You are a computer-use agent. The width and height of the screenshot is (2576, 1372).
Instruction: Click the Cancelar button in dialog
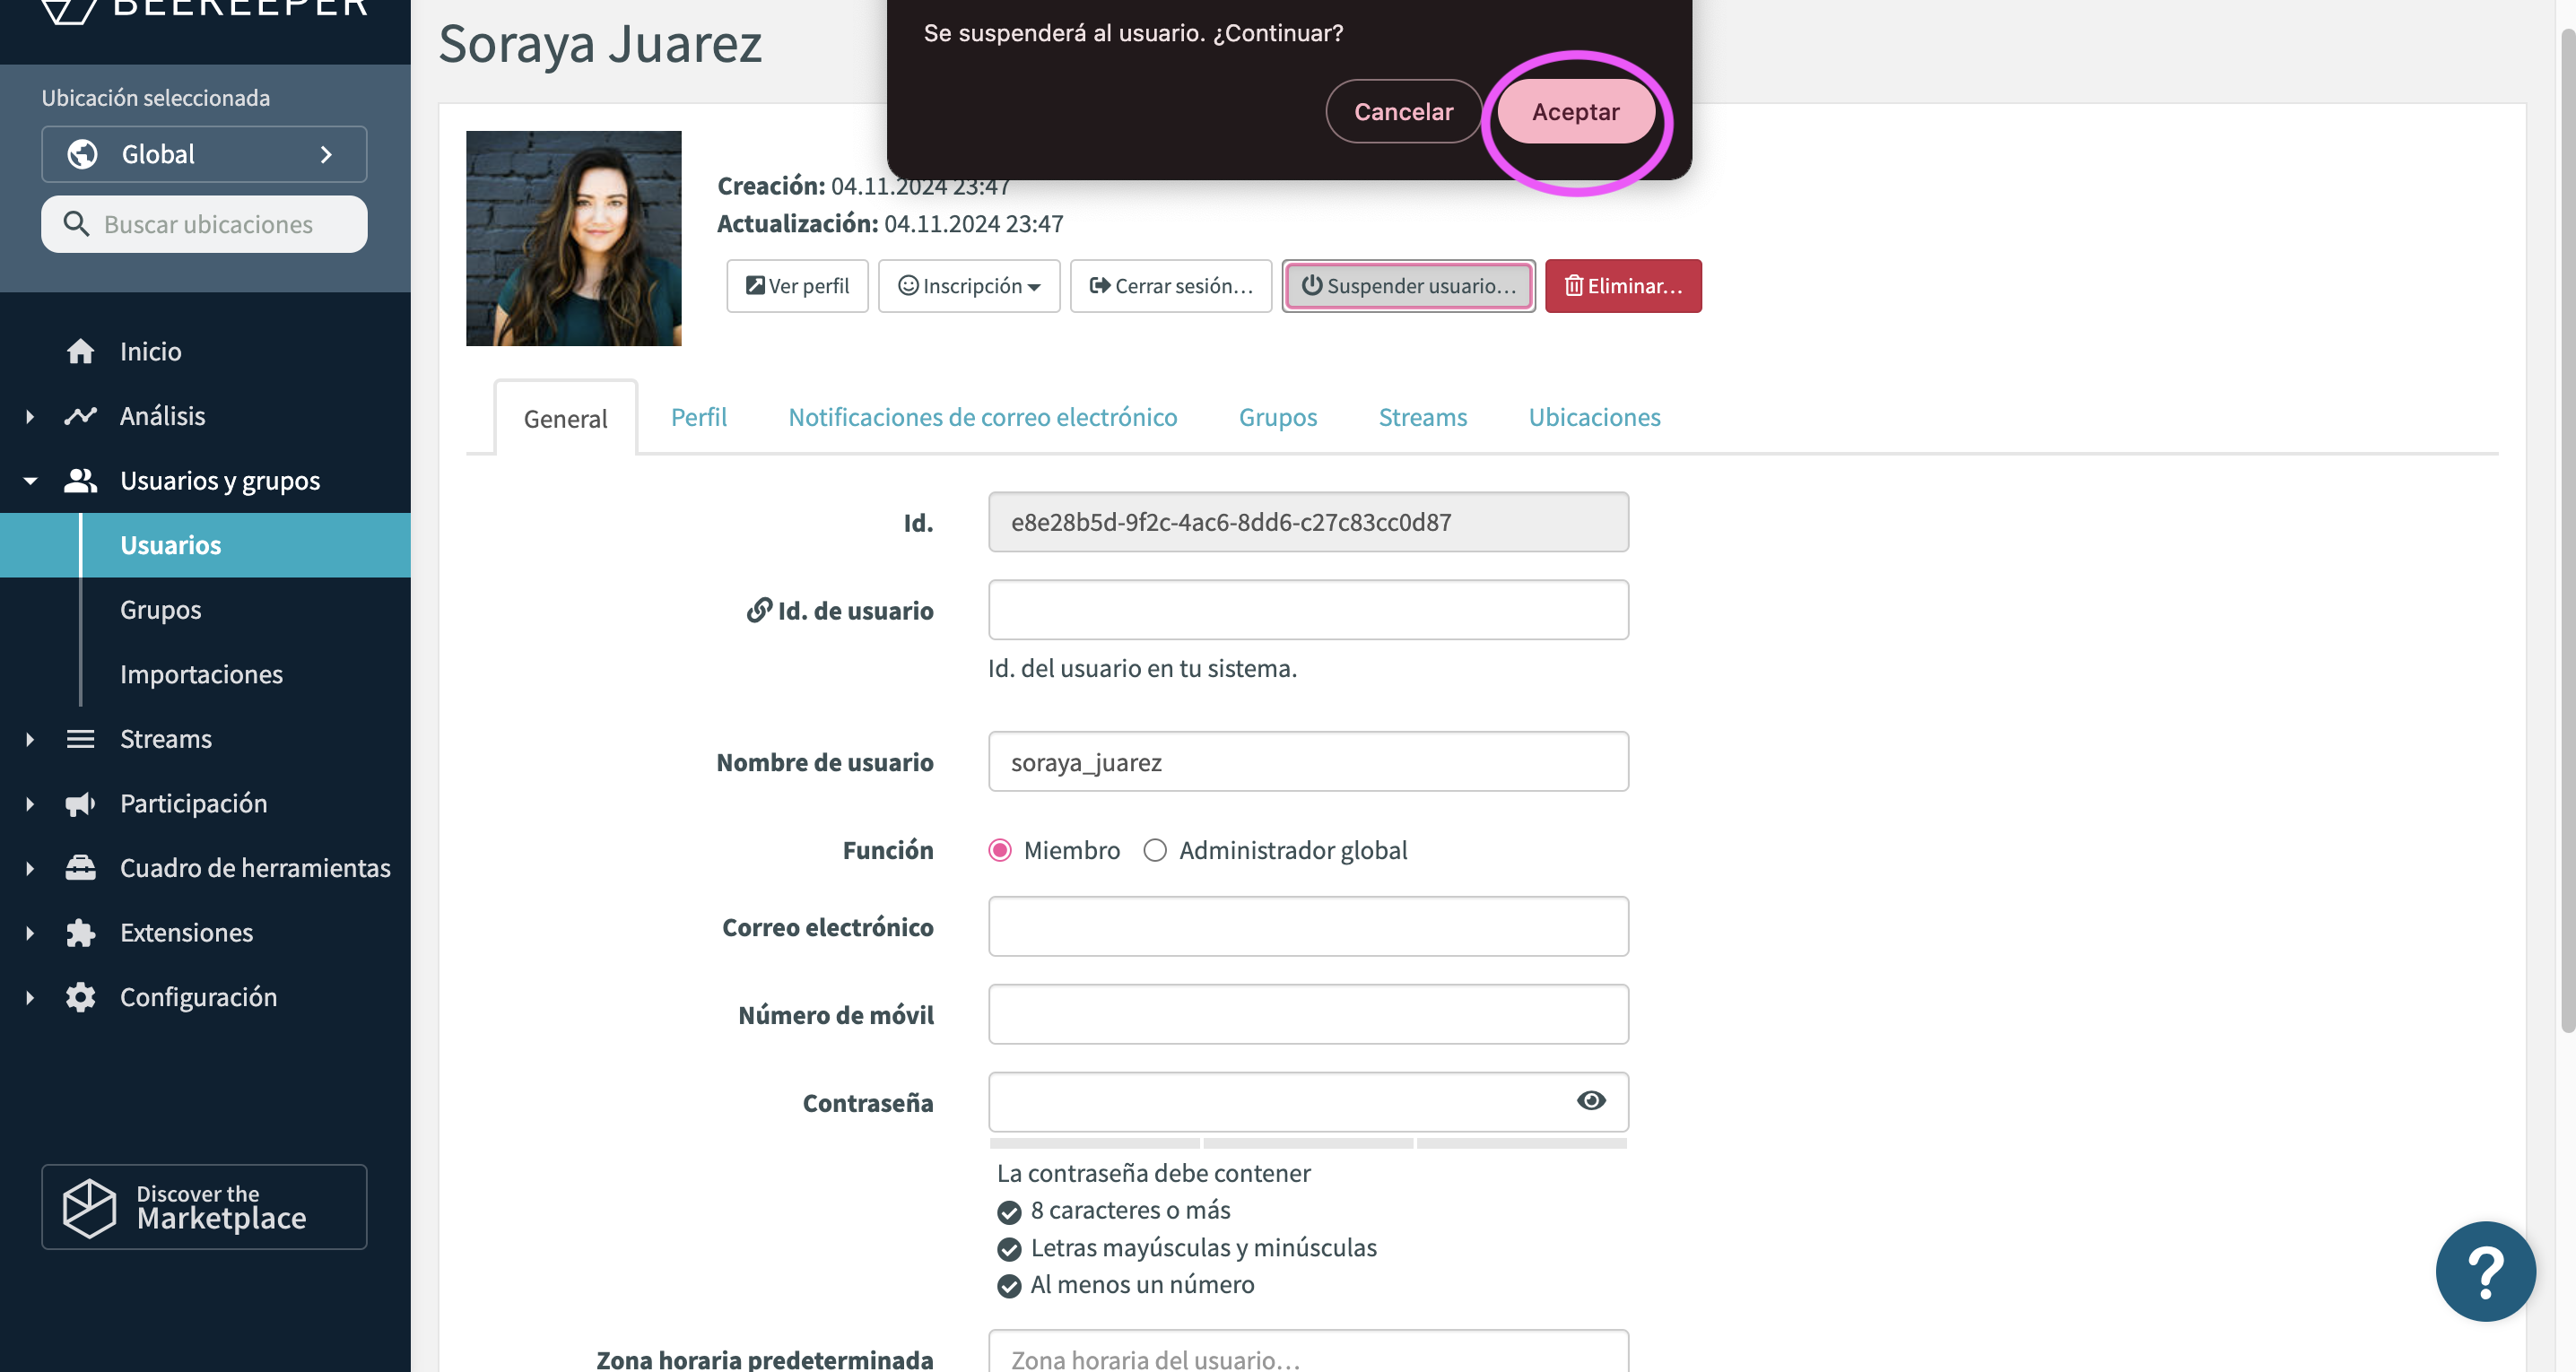point(1403,112)
